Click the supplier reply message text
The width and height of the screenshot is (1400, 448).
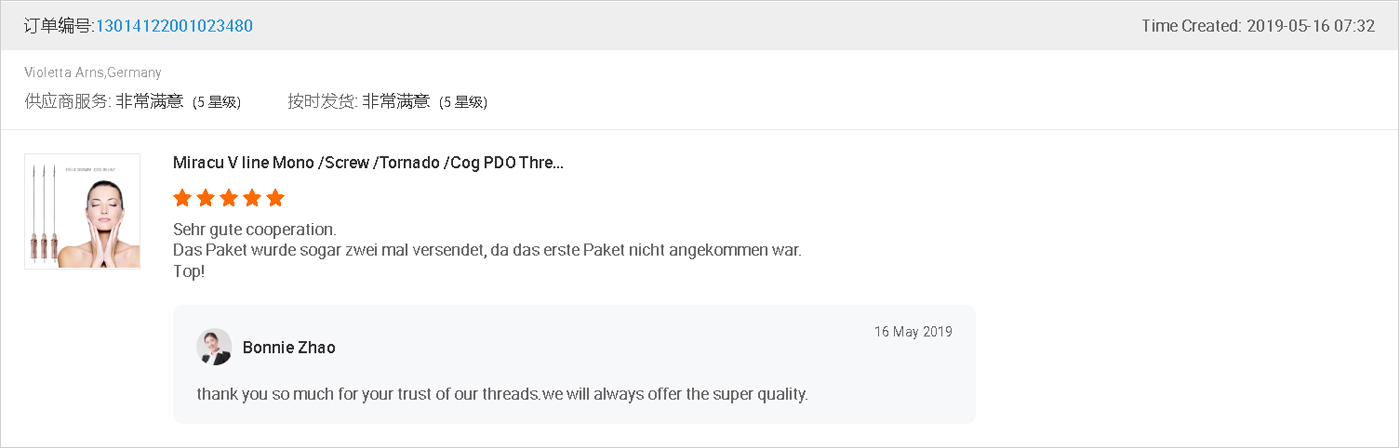click(x=502, y=394)
